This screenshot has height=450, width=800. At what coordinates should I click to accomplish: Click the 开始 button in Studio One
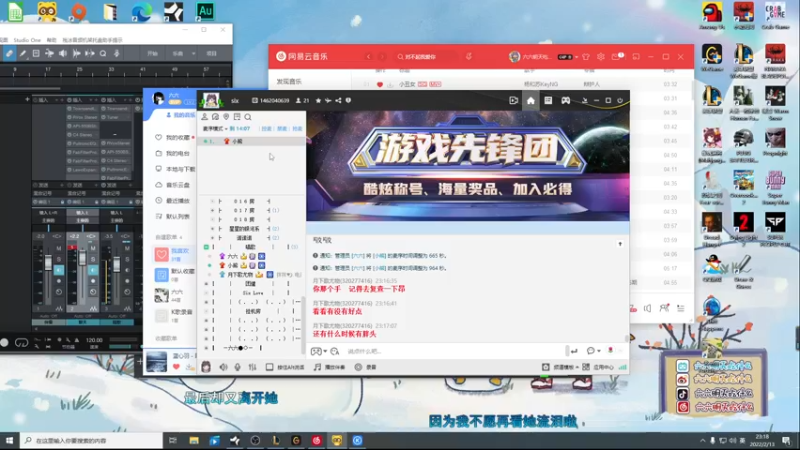tap(153, 53)
